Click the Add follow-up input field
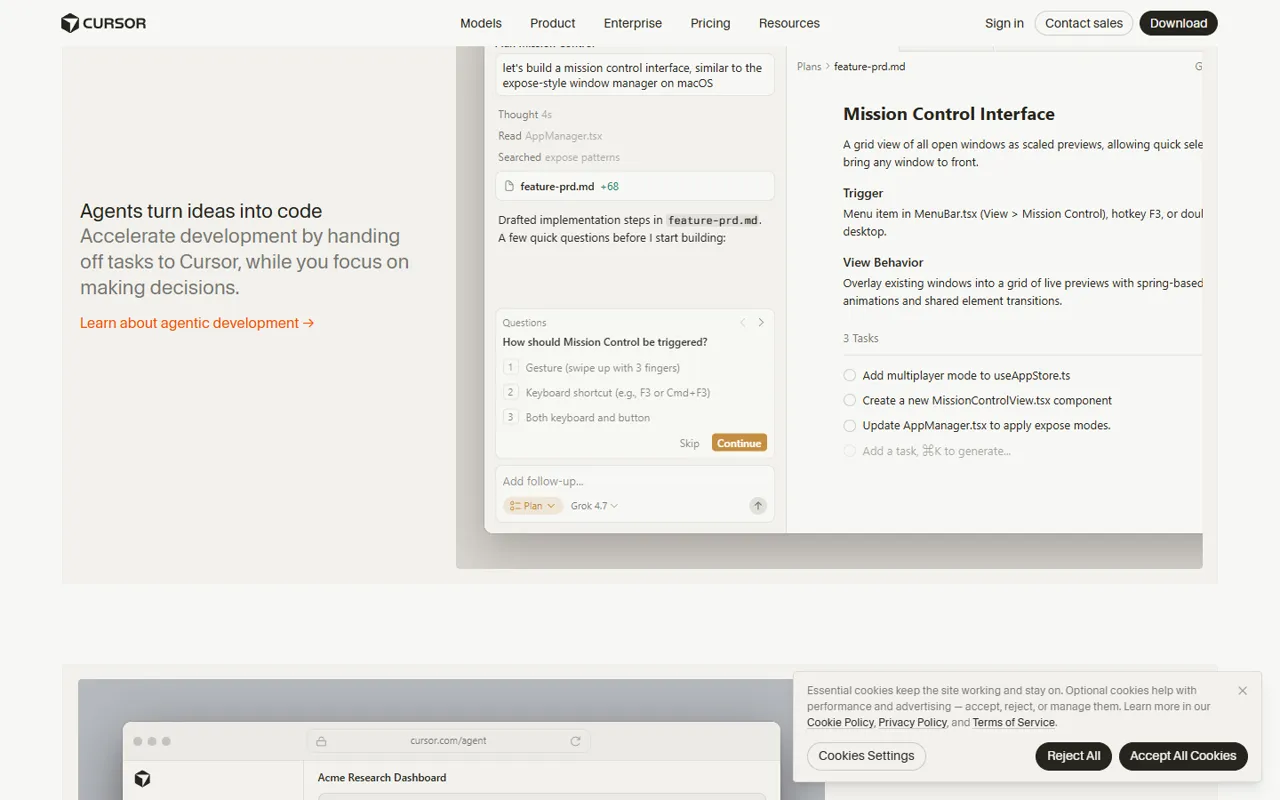Screen dimensions: 1280x800 [635, 481]
